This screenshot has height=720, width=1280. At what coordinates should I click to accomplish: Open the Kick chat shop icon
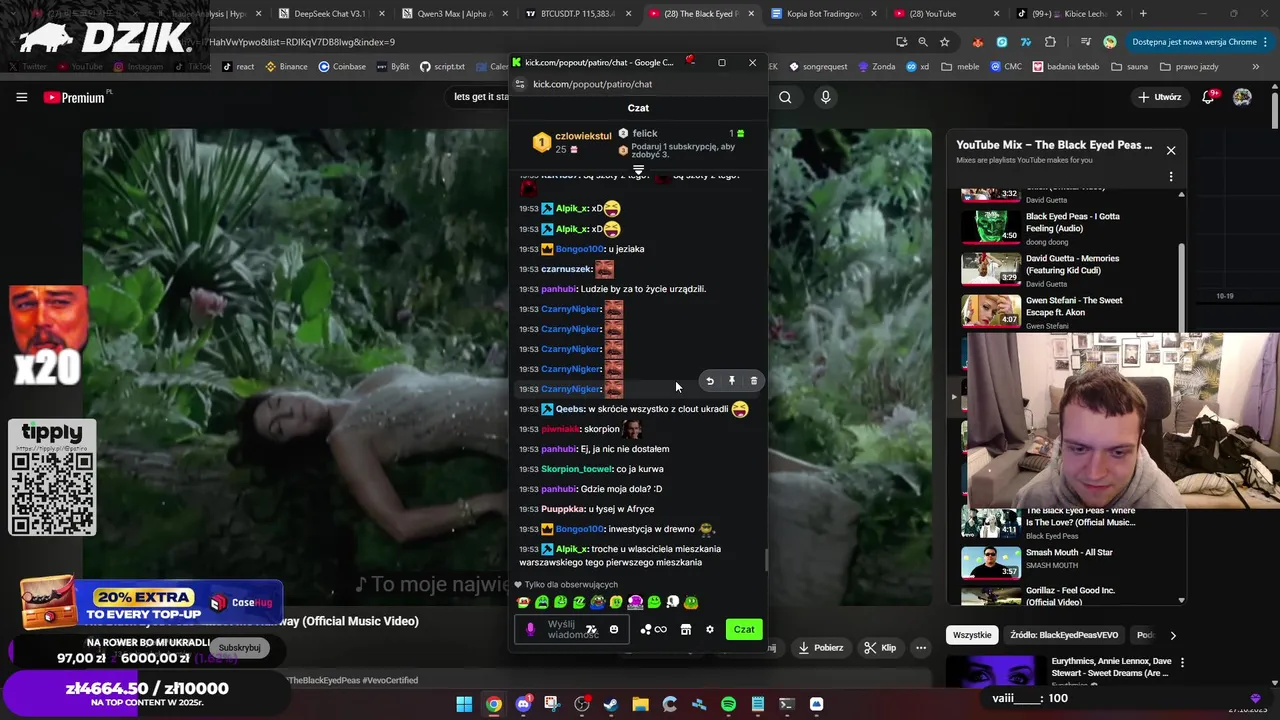685,629
